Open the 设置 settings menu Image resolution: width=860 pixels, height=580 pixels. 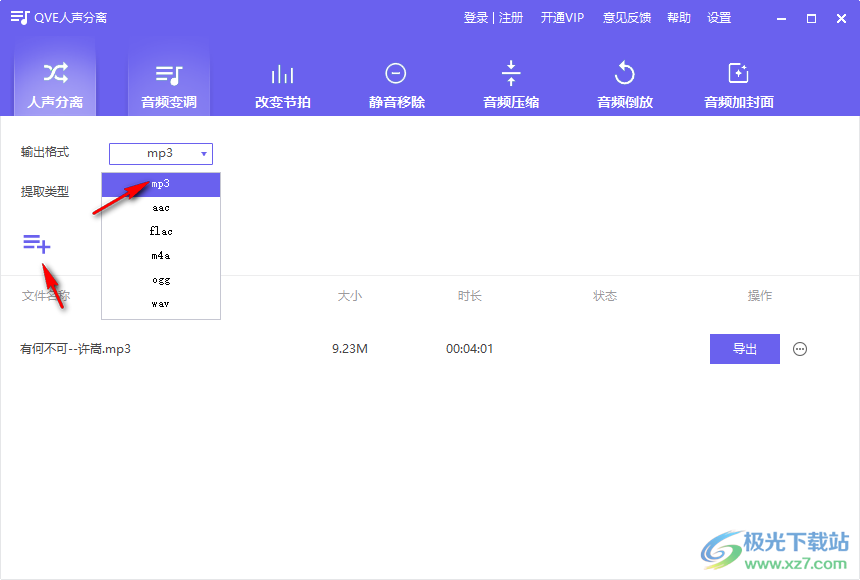(719, 17)
